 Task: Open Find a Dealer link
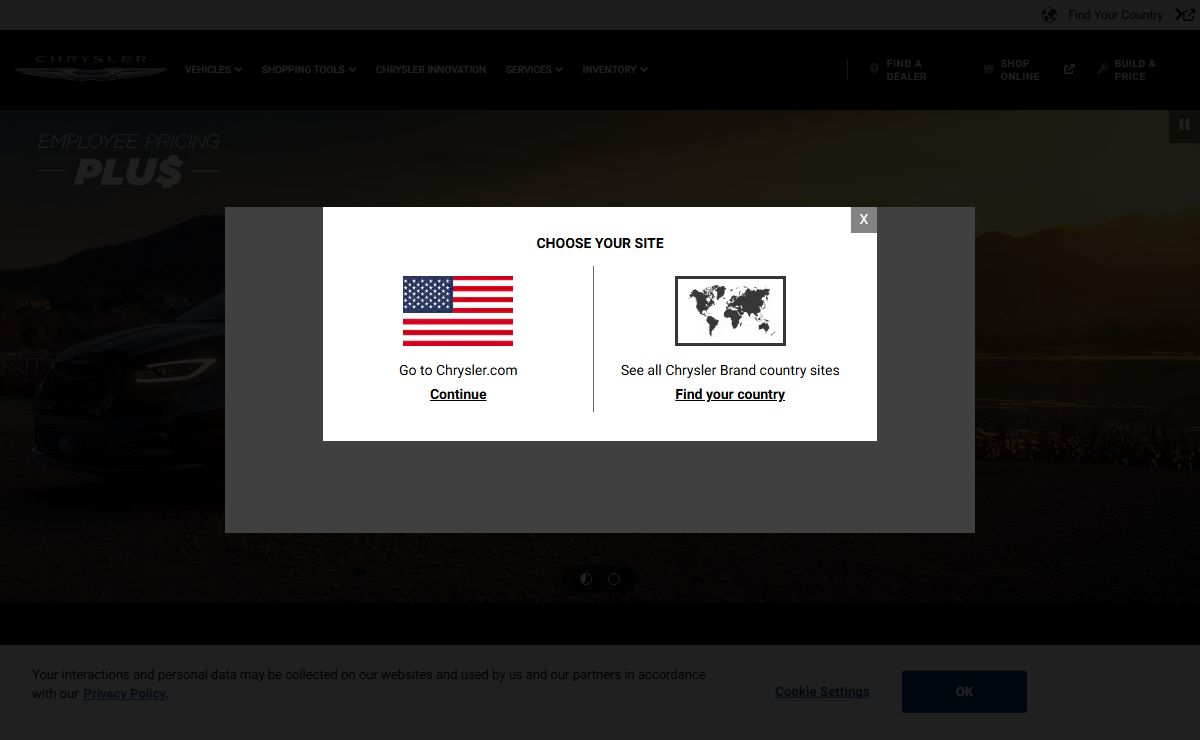(906, 70)
